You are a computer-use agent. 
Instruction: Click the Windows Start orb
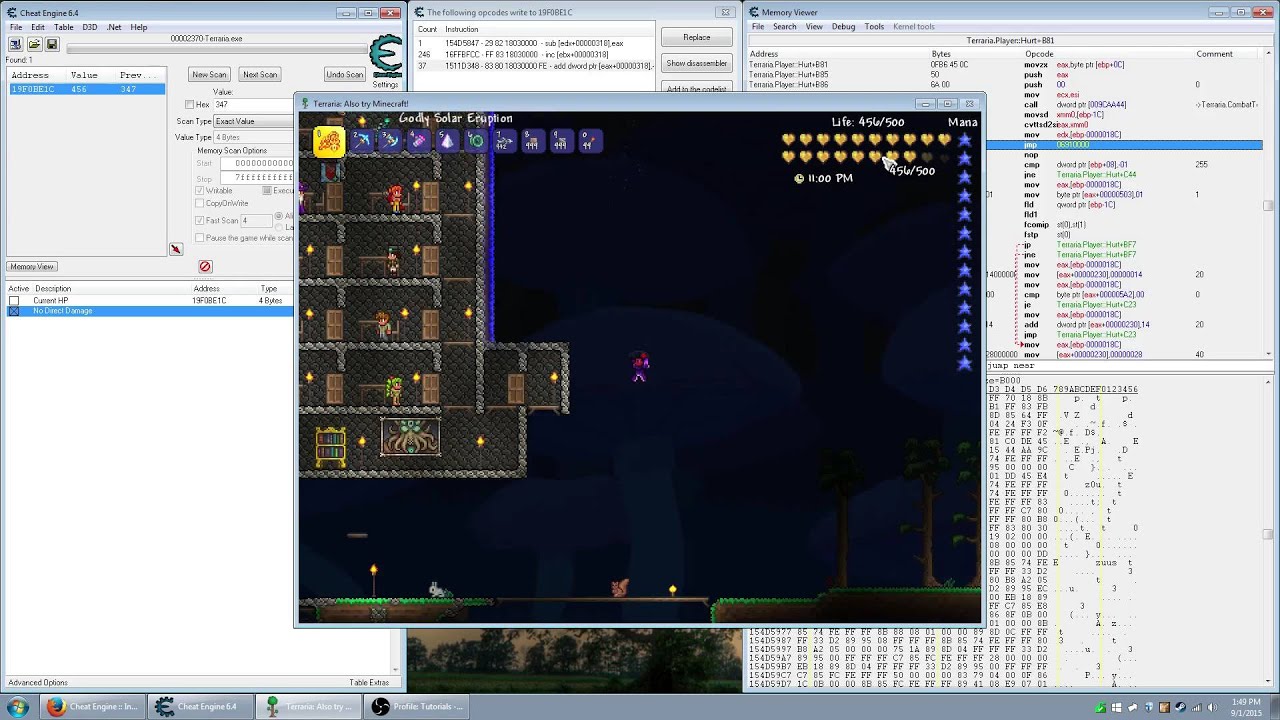[x=17, y=707]
